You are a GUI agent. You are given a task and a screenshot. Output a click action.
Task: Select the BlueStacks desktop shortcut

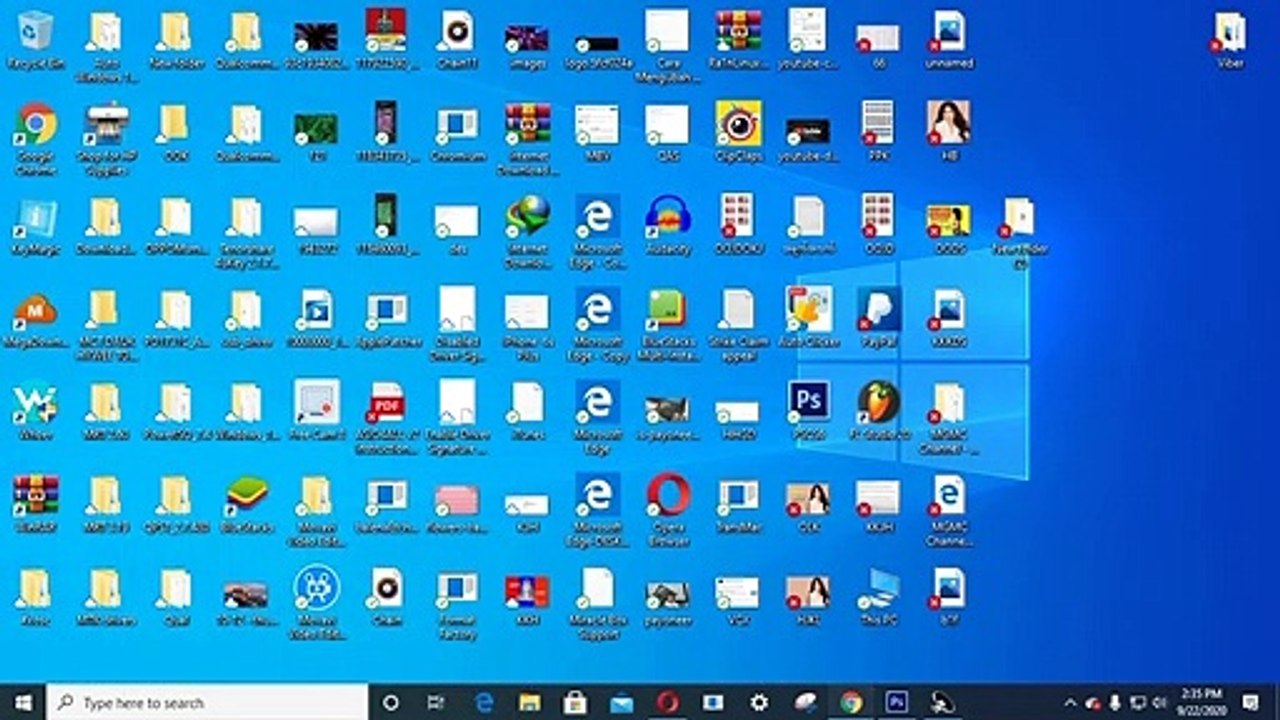246,503
